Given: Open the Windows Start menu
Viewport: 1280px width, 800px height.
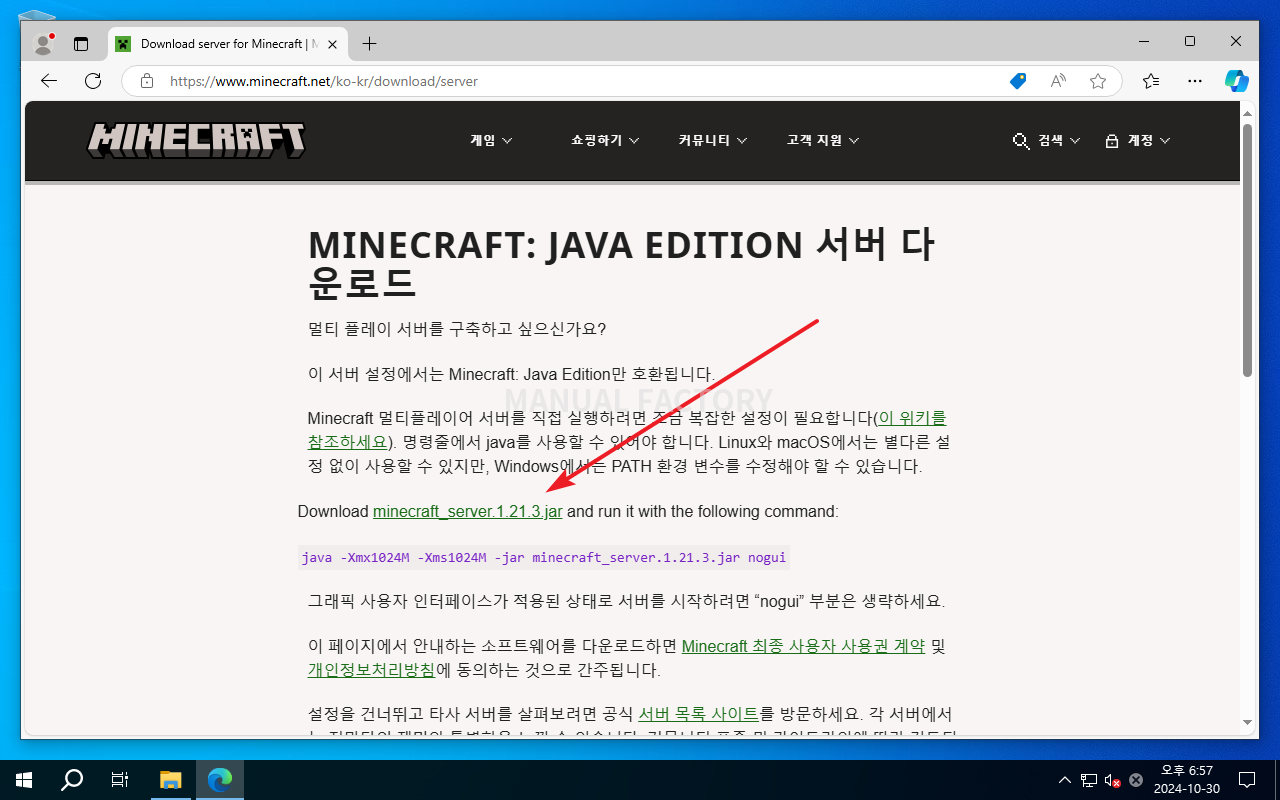Looking at the screenshot, I should tap(24, 780).
